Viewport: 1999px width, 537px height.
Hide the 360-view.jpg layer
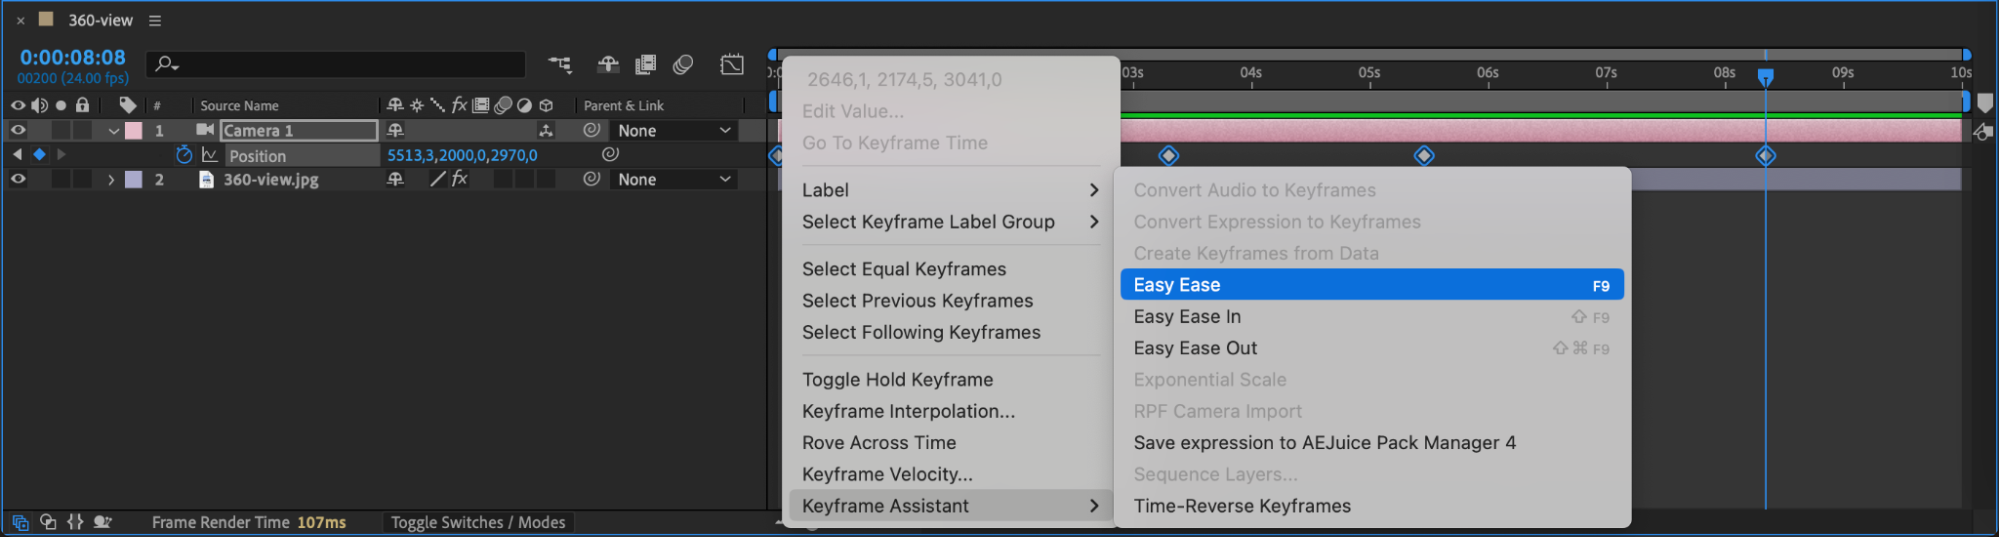pyautogui.click(x=18, y=180)
